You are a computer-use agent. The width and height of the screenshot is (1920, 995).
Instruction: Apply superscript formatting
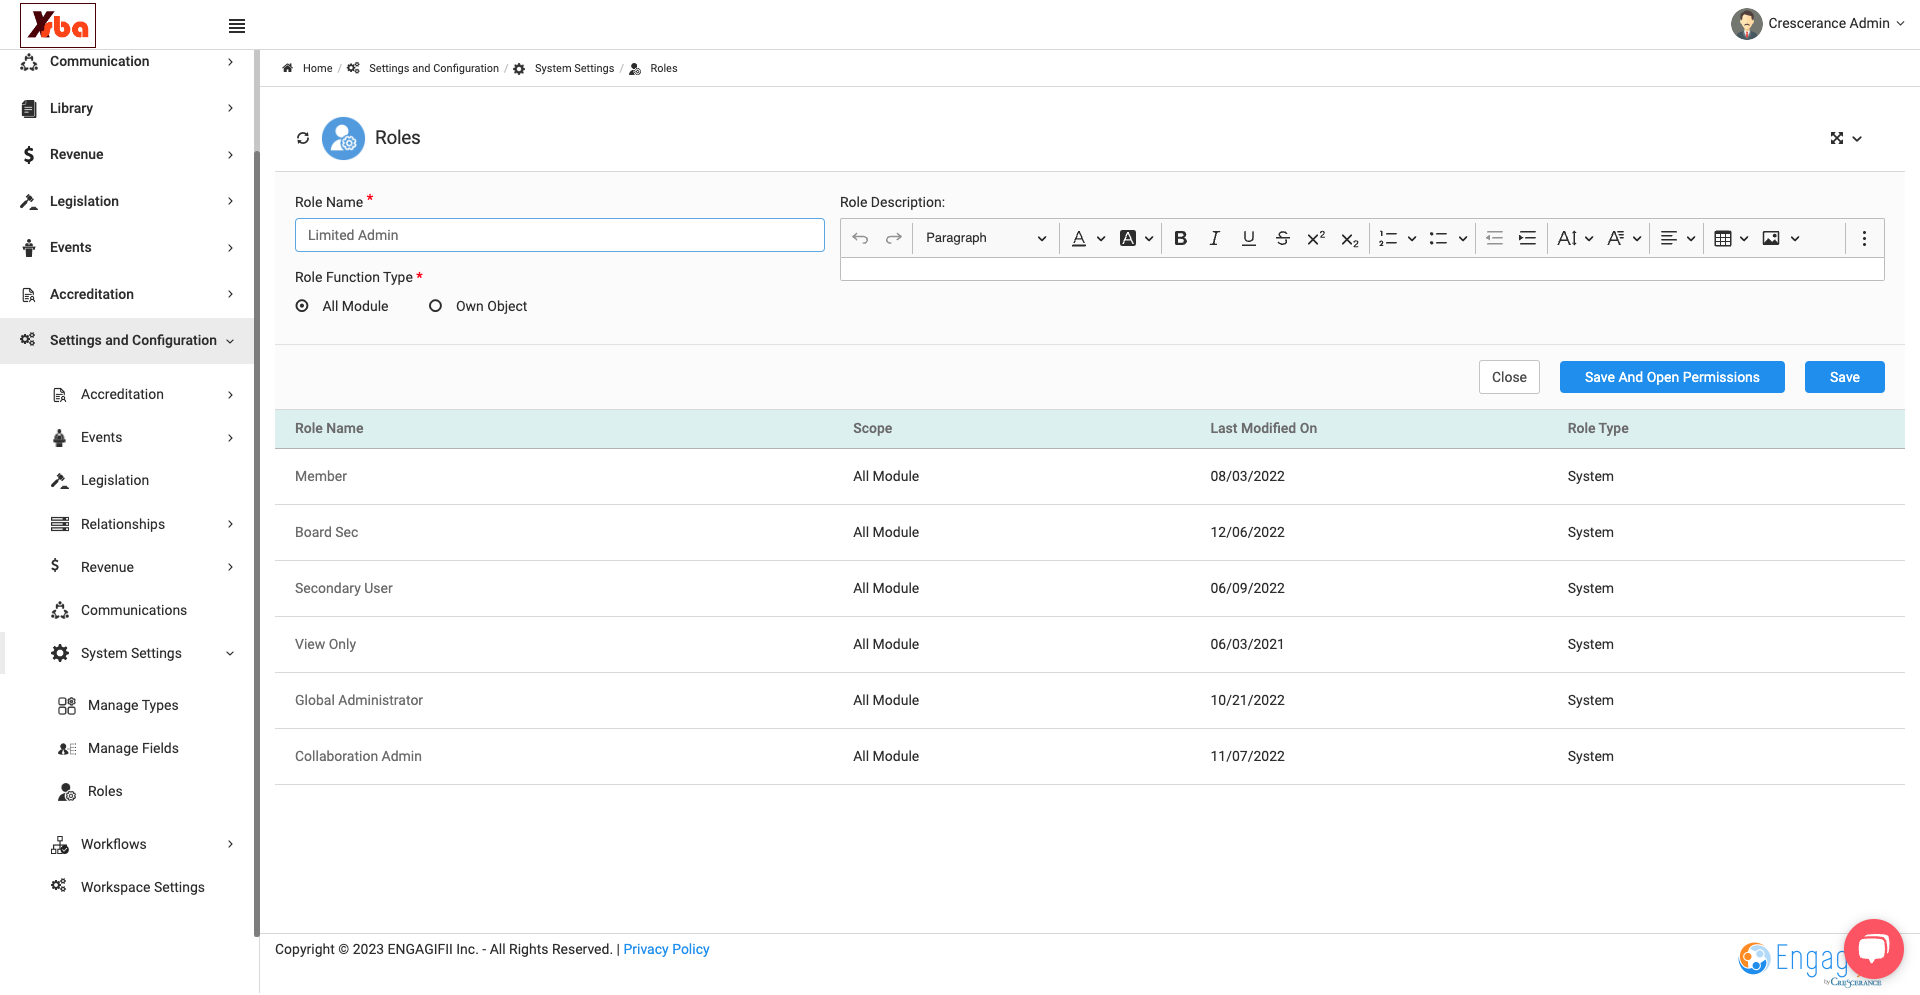coord(1316,238)
